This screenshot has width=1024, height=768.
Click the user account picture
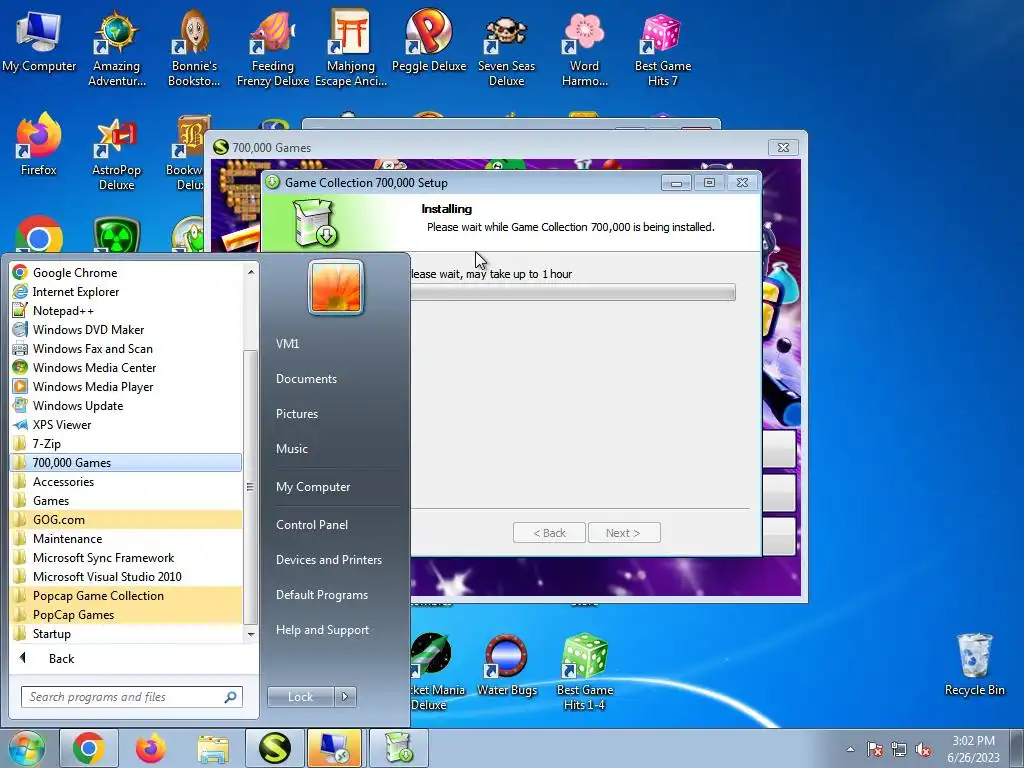click(336, 287)
